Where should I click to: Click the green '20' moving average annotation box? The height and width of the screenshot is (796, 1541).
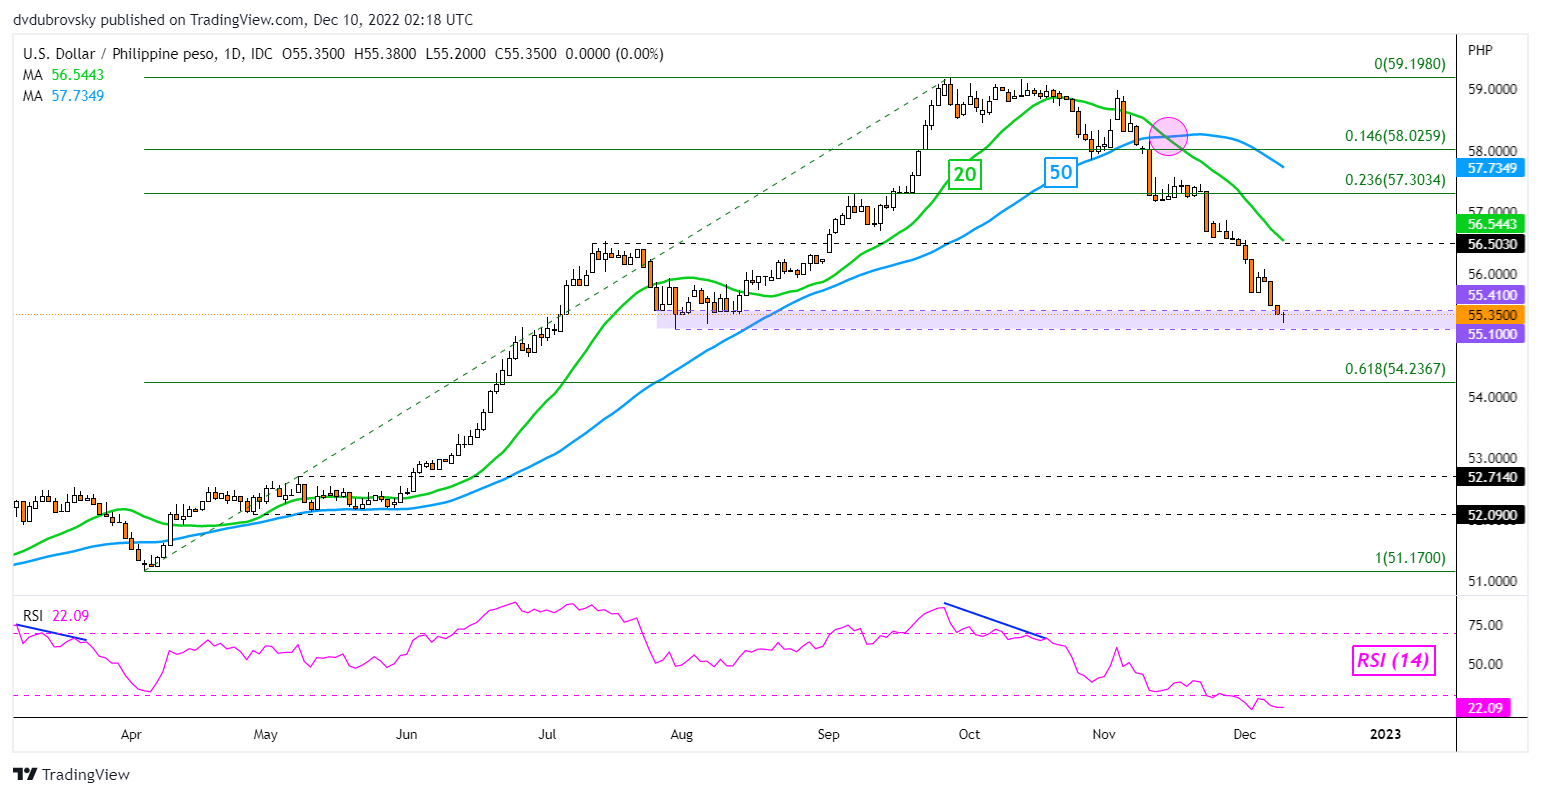pos(966,175)
